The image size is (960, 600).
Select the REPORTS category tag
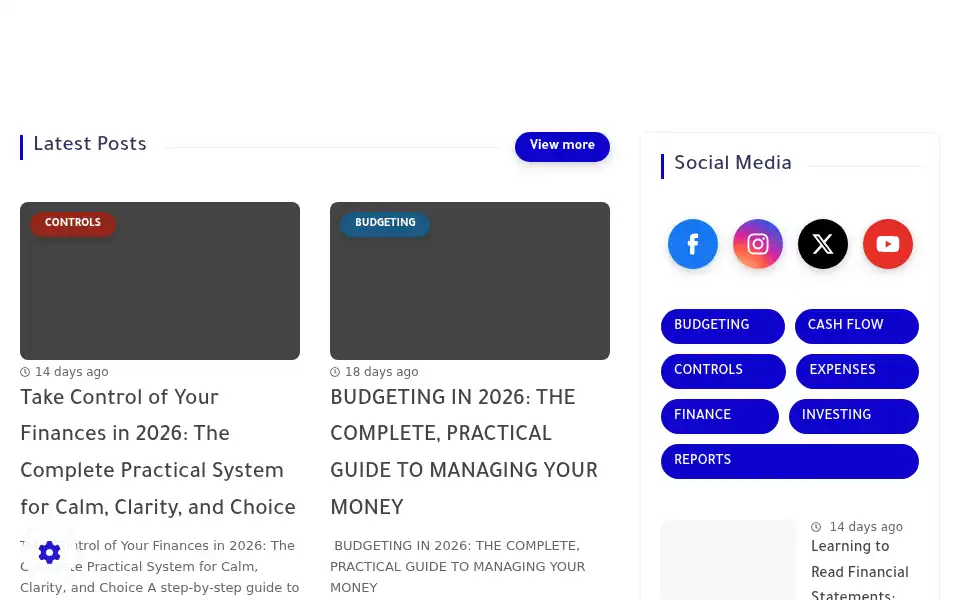pyautogui.click(x=789, y=461)
